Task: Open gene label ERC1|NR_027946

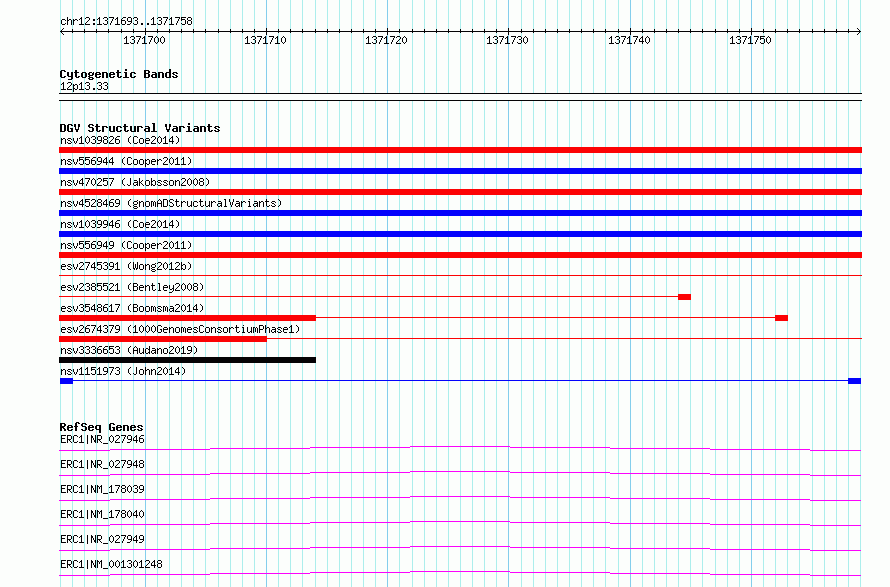Action: pos(102,439)
